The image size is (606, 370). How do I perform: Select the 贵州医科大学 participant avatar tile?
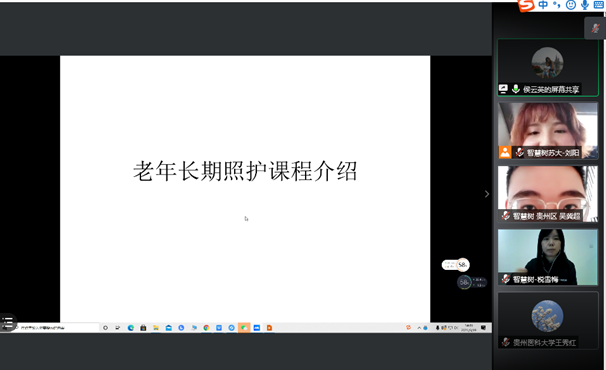(x=548, y=321)
